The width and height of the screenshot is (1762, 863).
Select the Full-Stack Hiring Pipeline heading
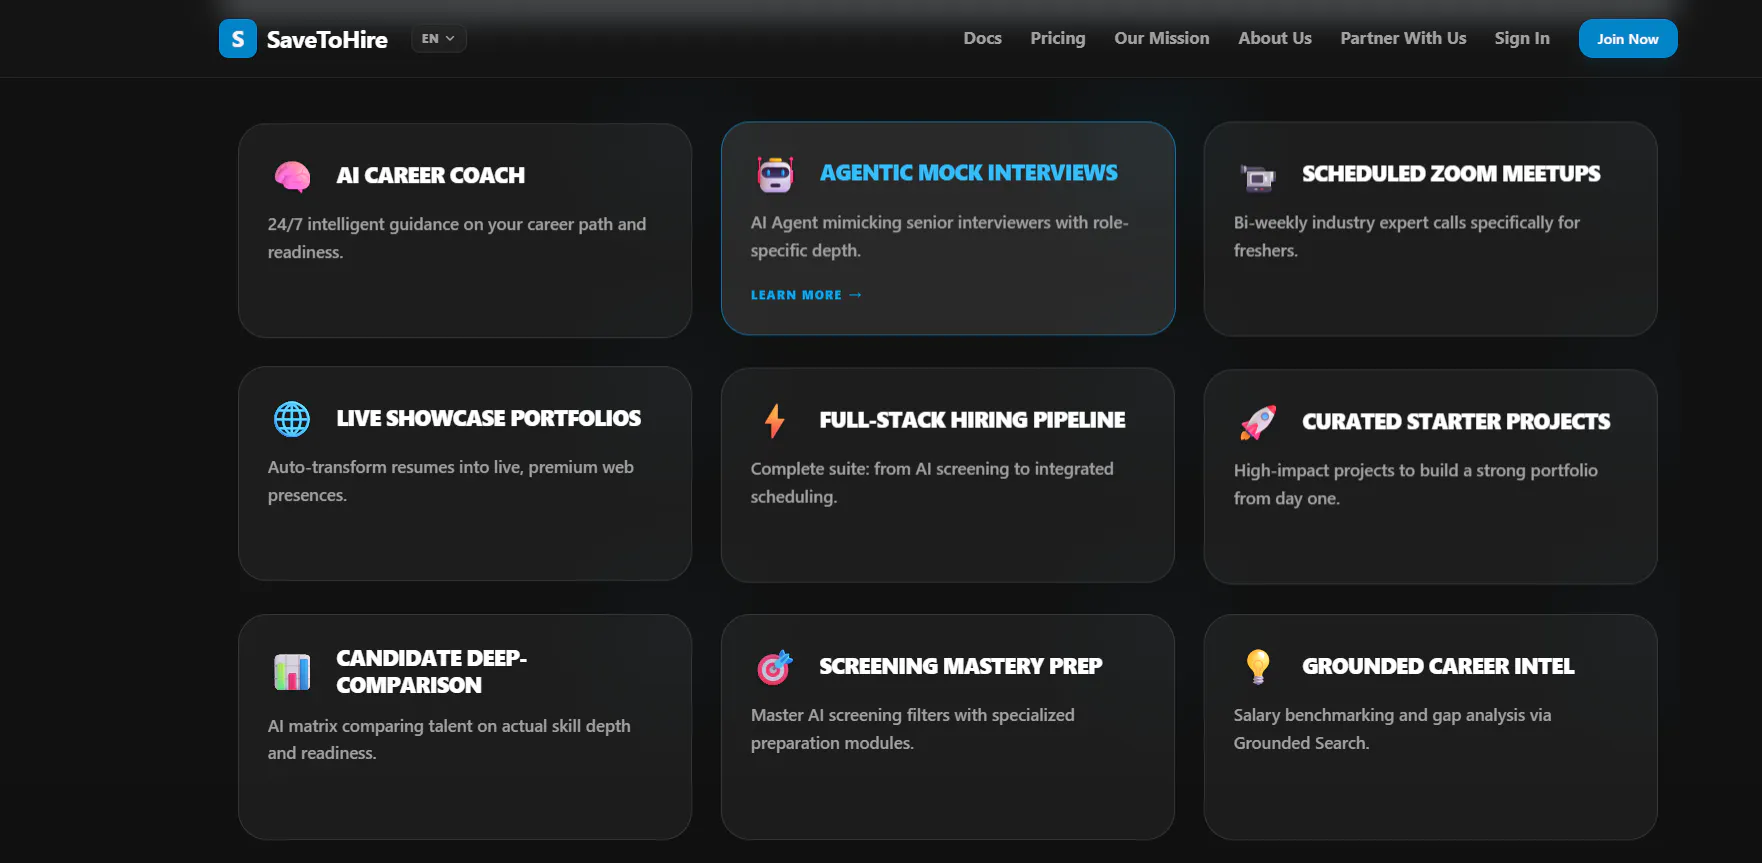coord(973,420)
